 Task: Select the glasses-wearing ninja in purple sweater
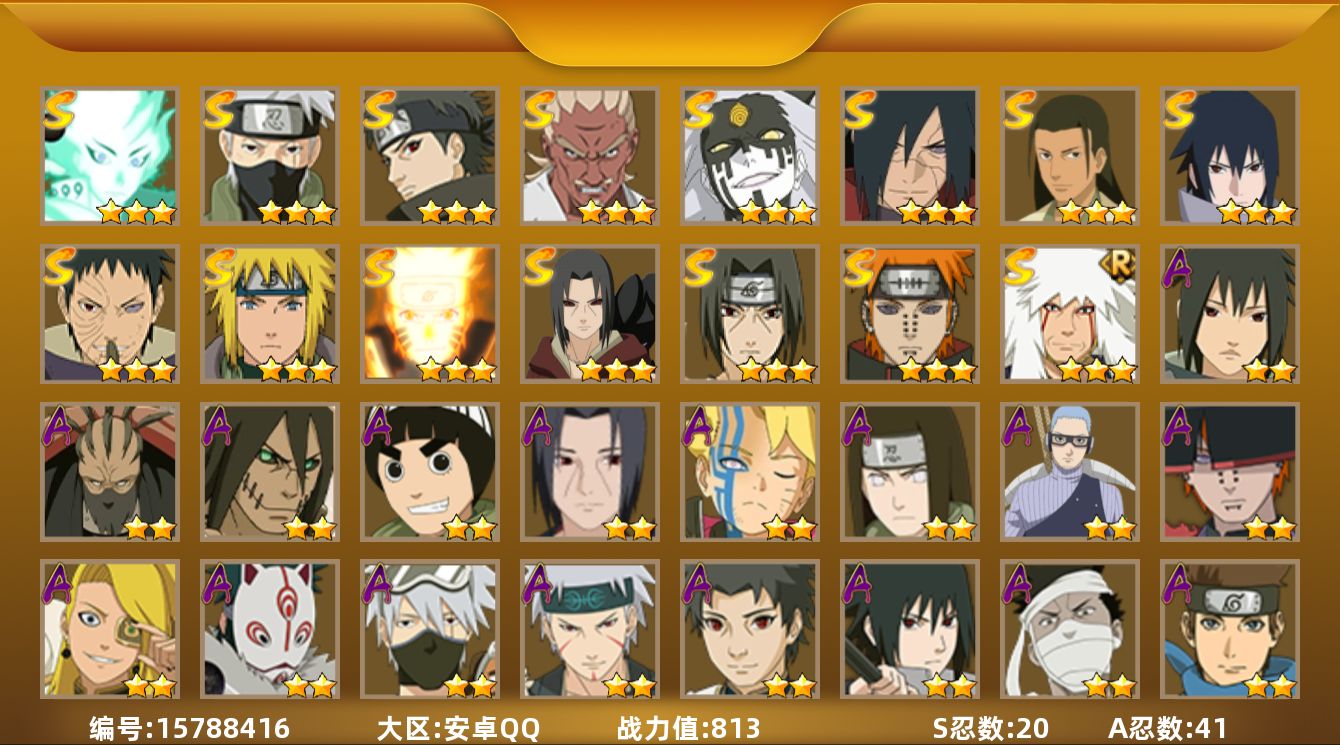1069,472
